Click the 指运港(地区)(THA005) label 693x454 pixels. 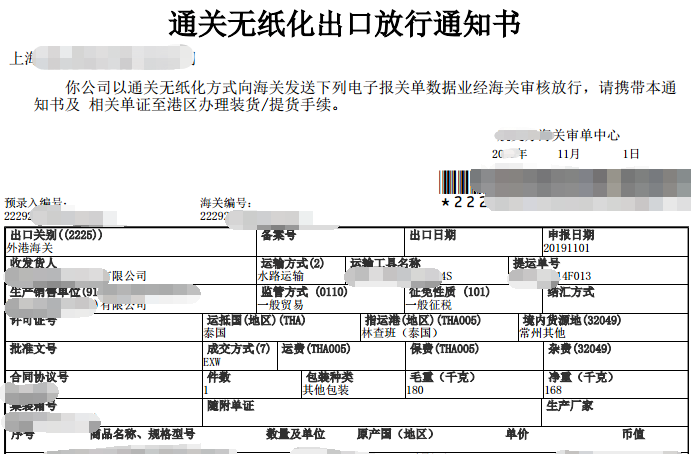(423, 320)
